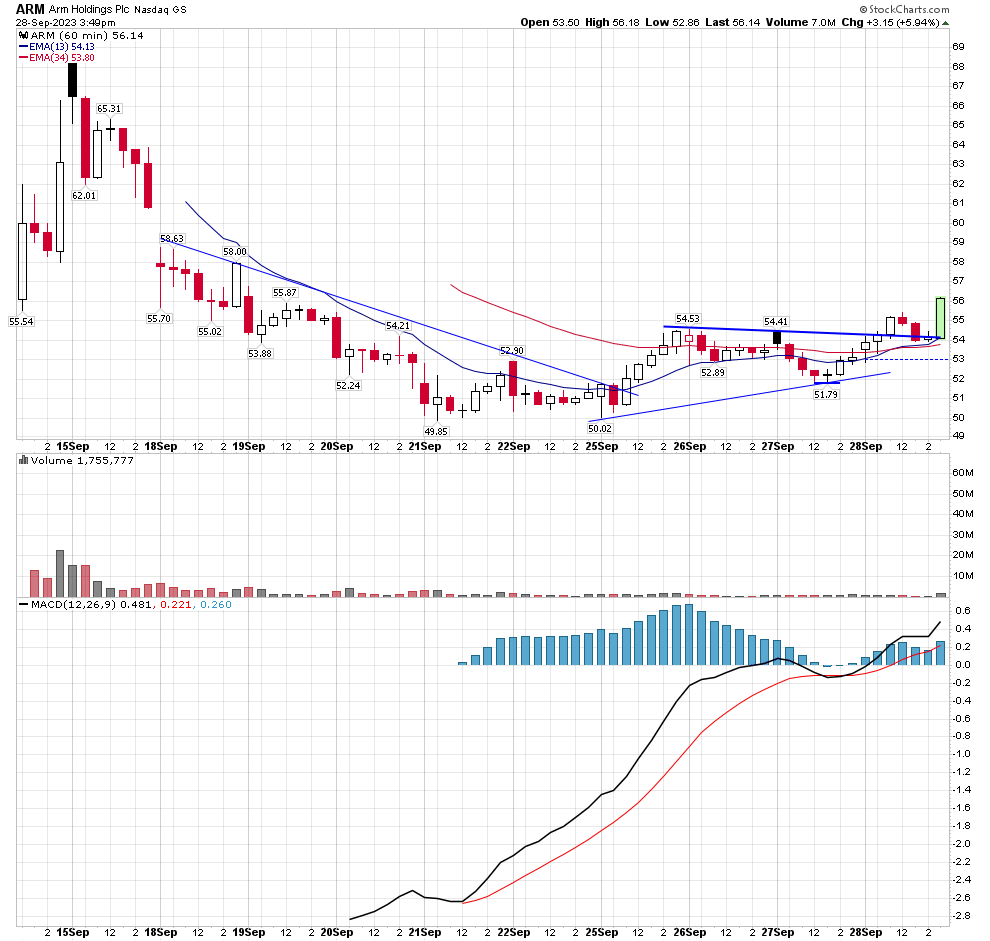Screen dimensions: 990x941
Task: Click the 65.31 price annotation
Action: pos(109,109)
